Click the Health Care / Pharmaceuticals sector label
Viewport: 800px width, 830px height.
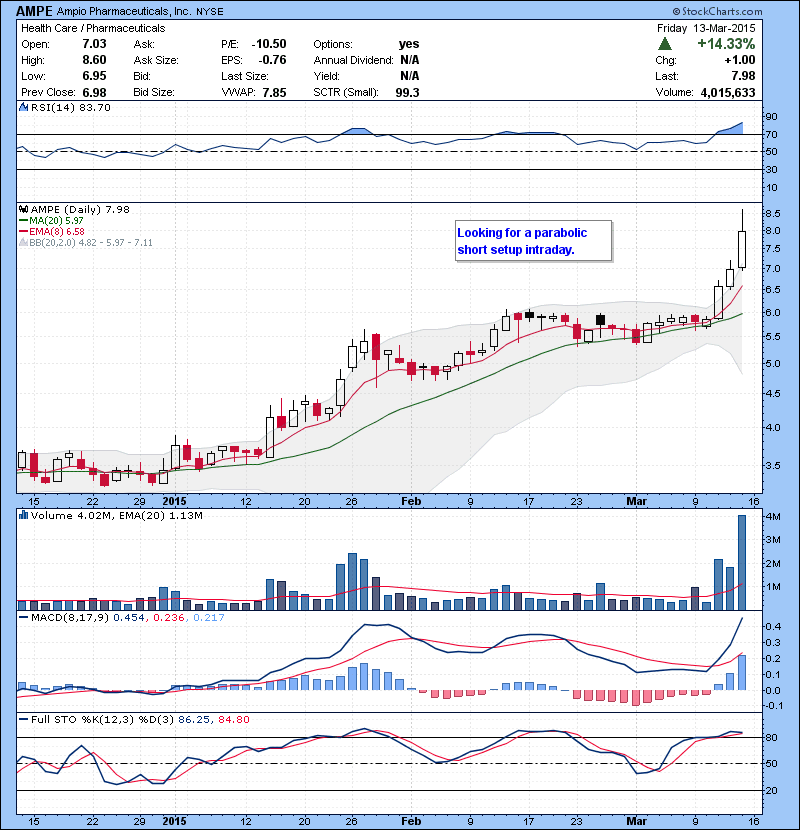pos(93,28)
